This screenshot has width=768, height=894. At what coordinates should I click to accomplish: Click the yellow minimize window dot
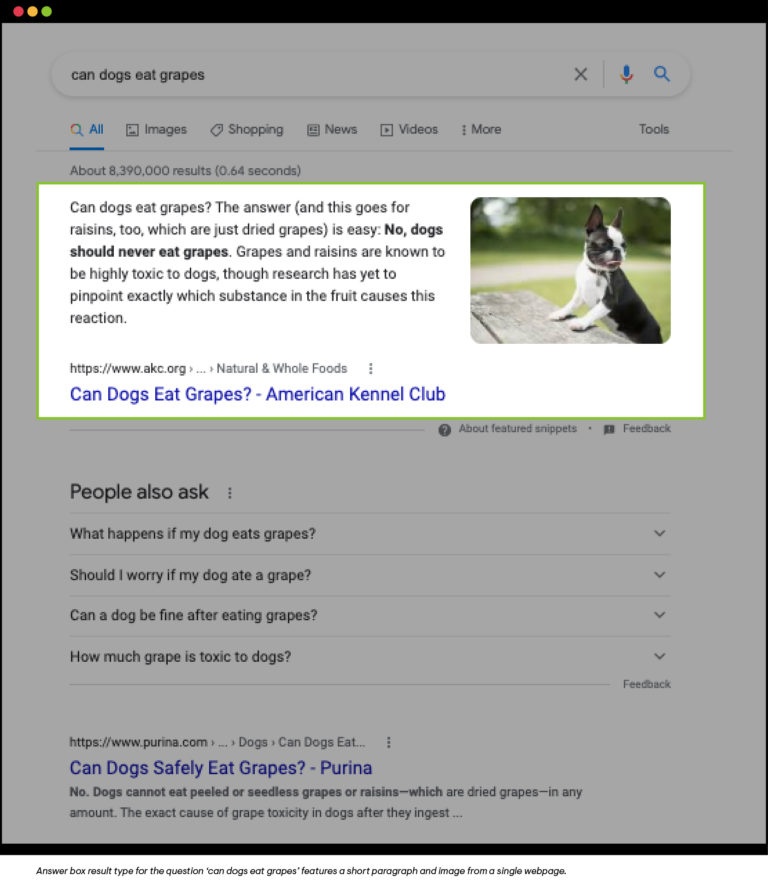tap(32, 11)
